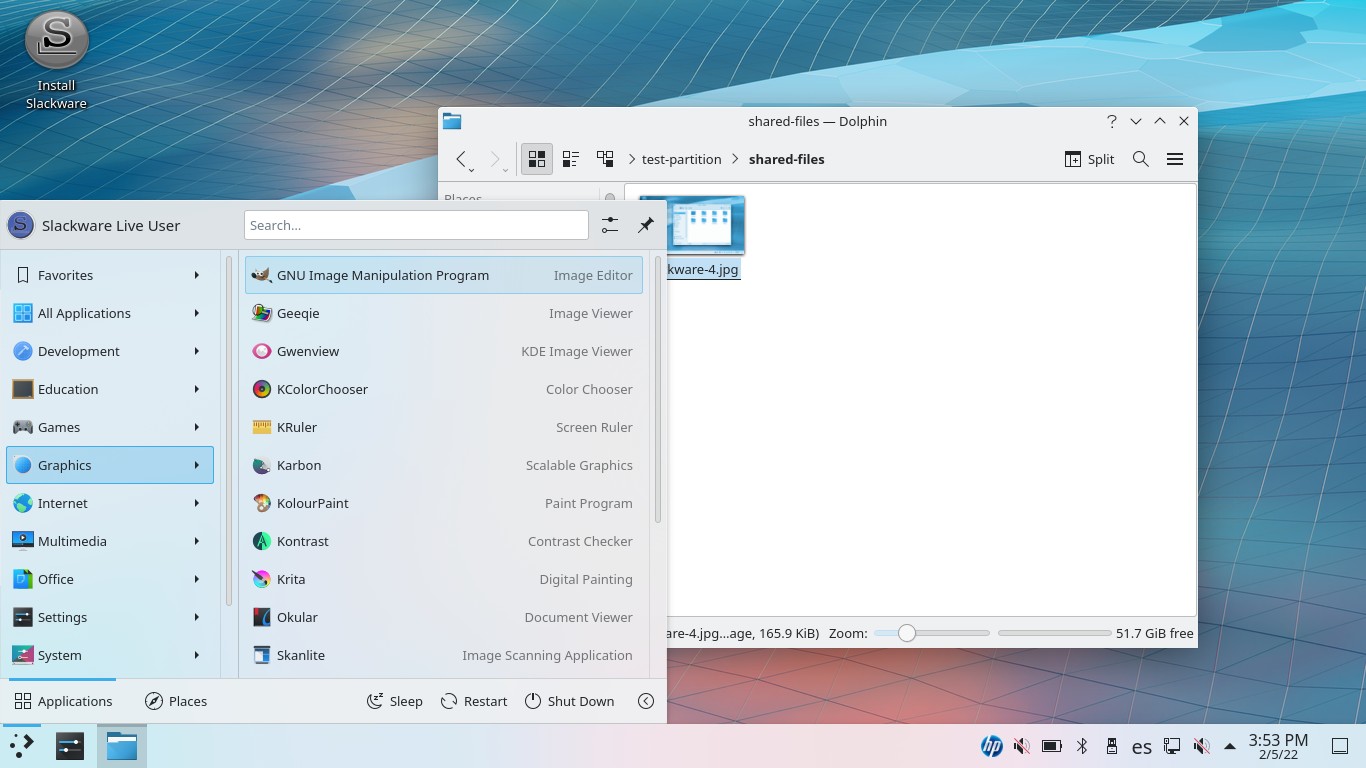Open more session actions arrow button
This screenshot has width=1366, height=768.
646,701
